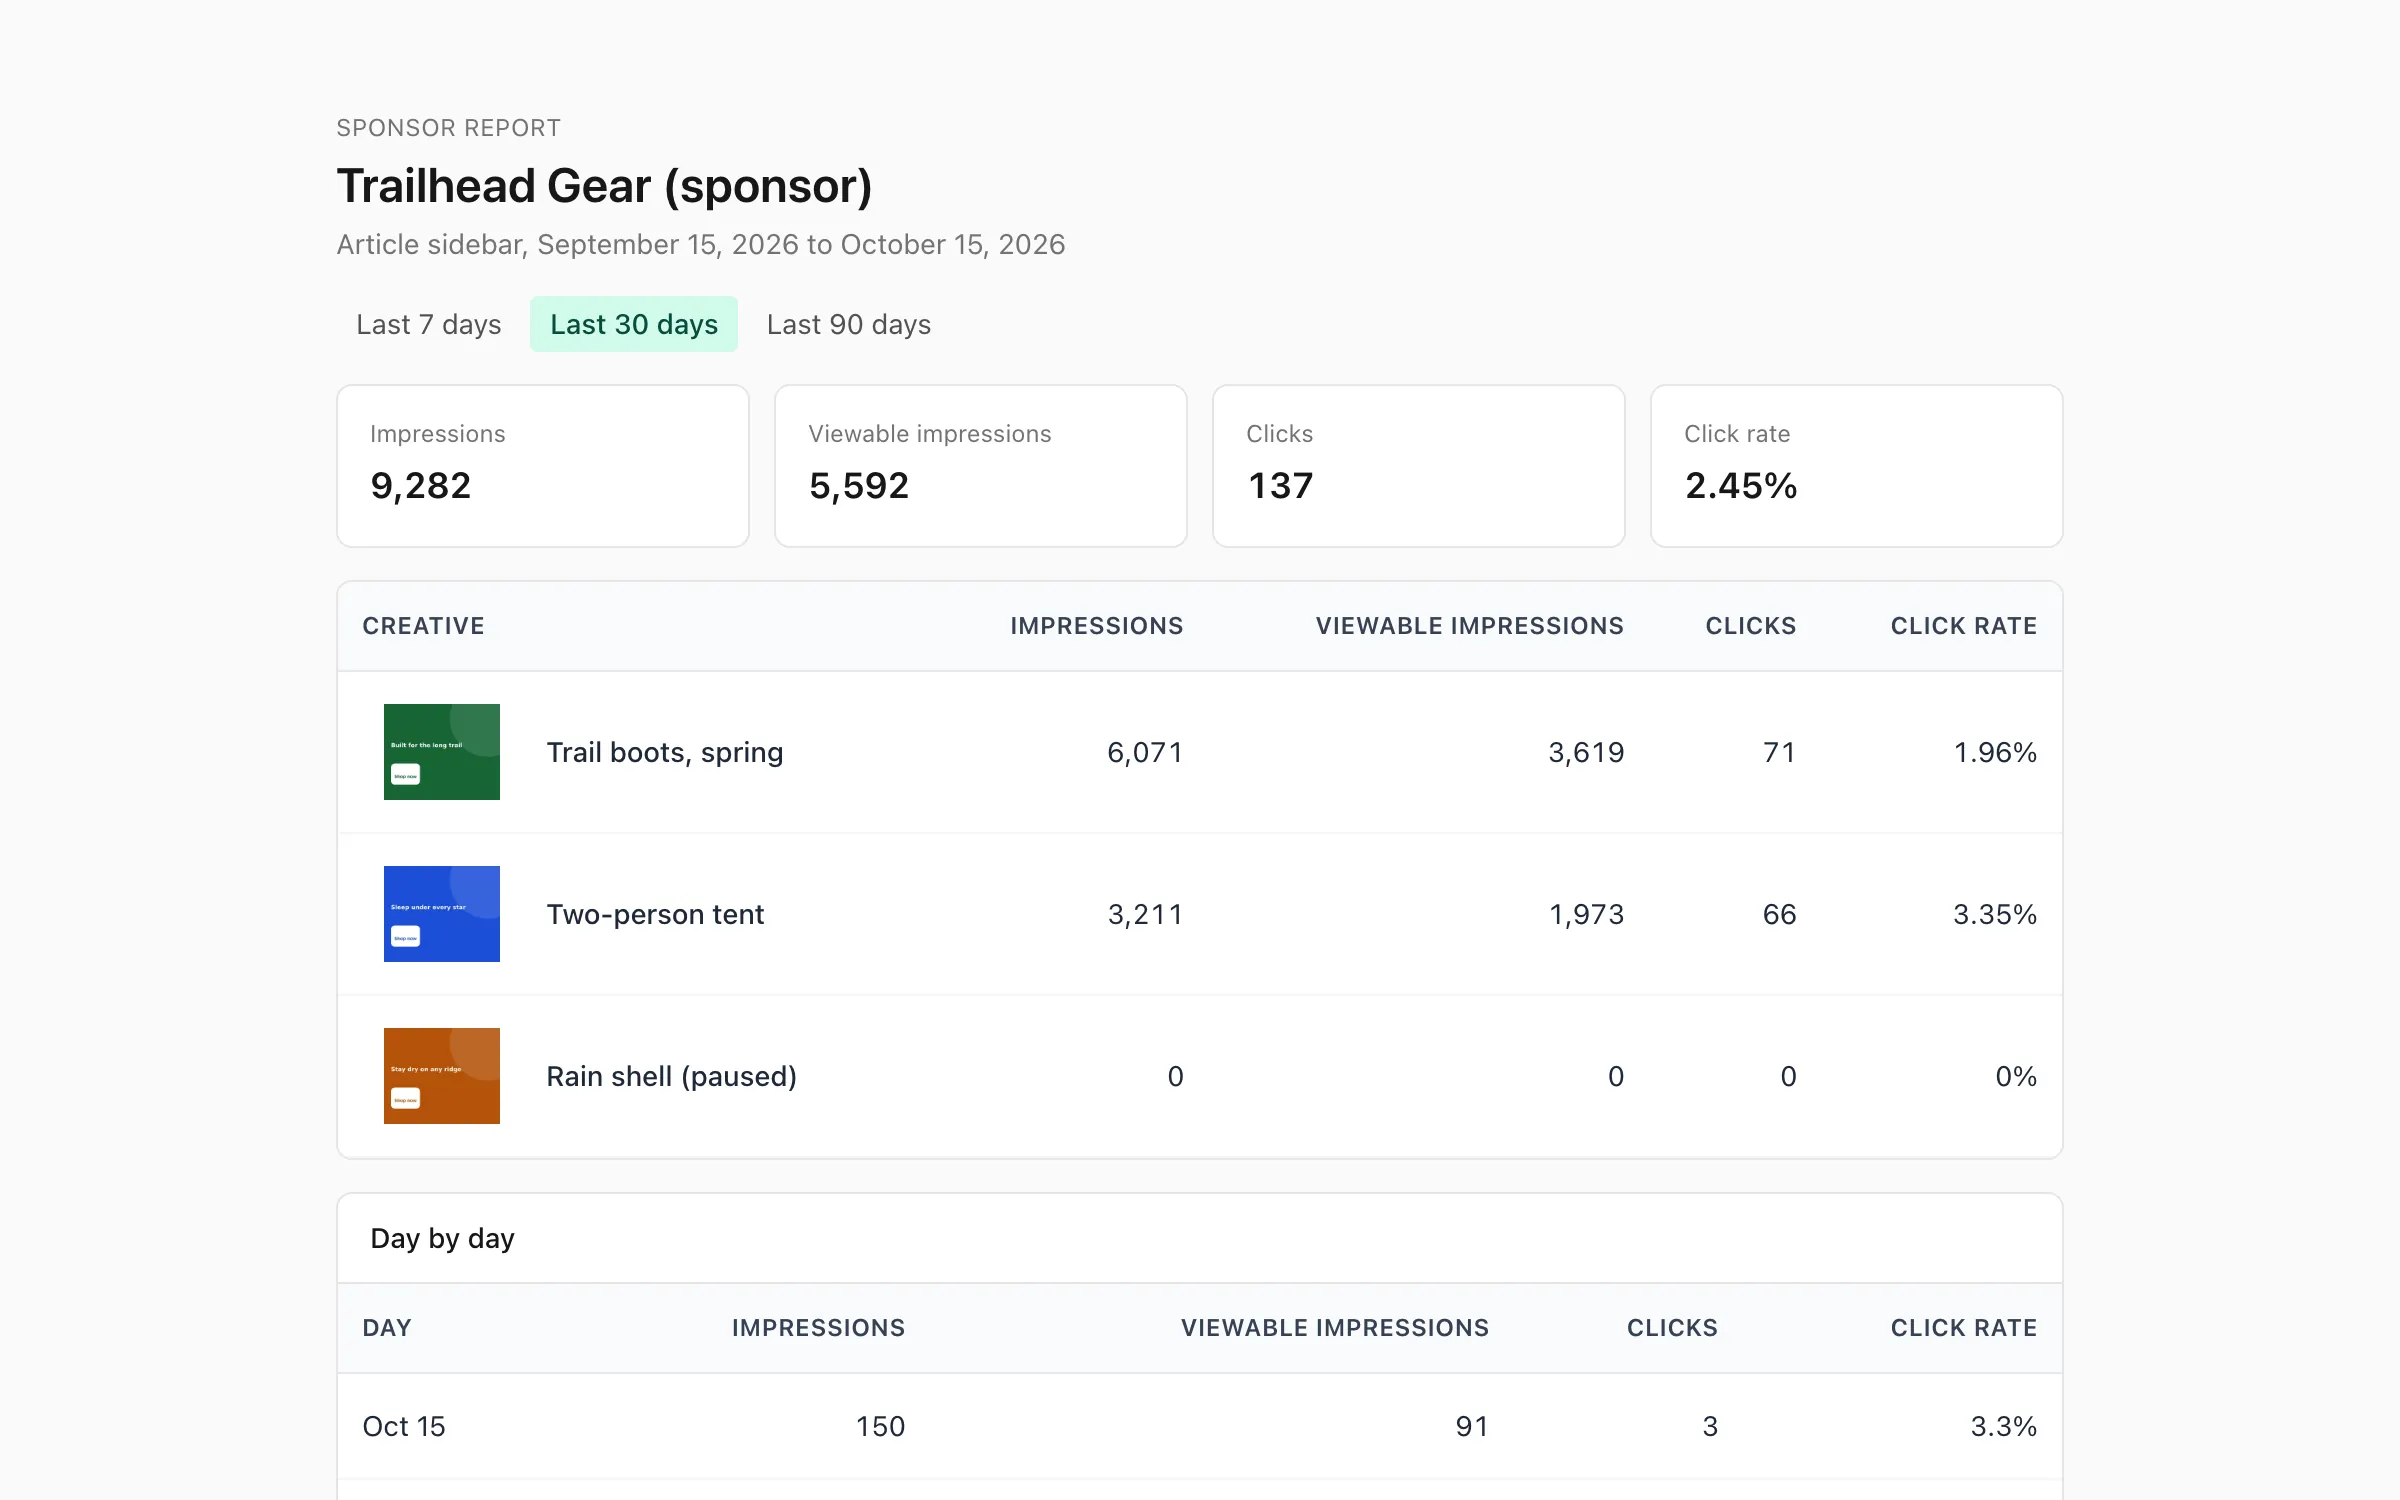Click the Rain shell (paused) creative name

(x=671, y=1076)
